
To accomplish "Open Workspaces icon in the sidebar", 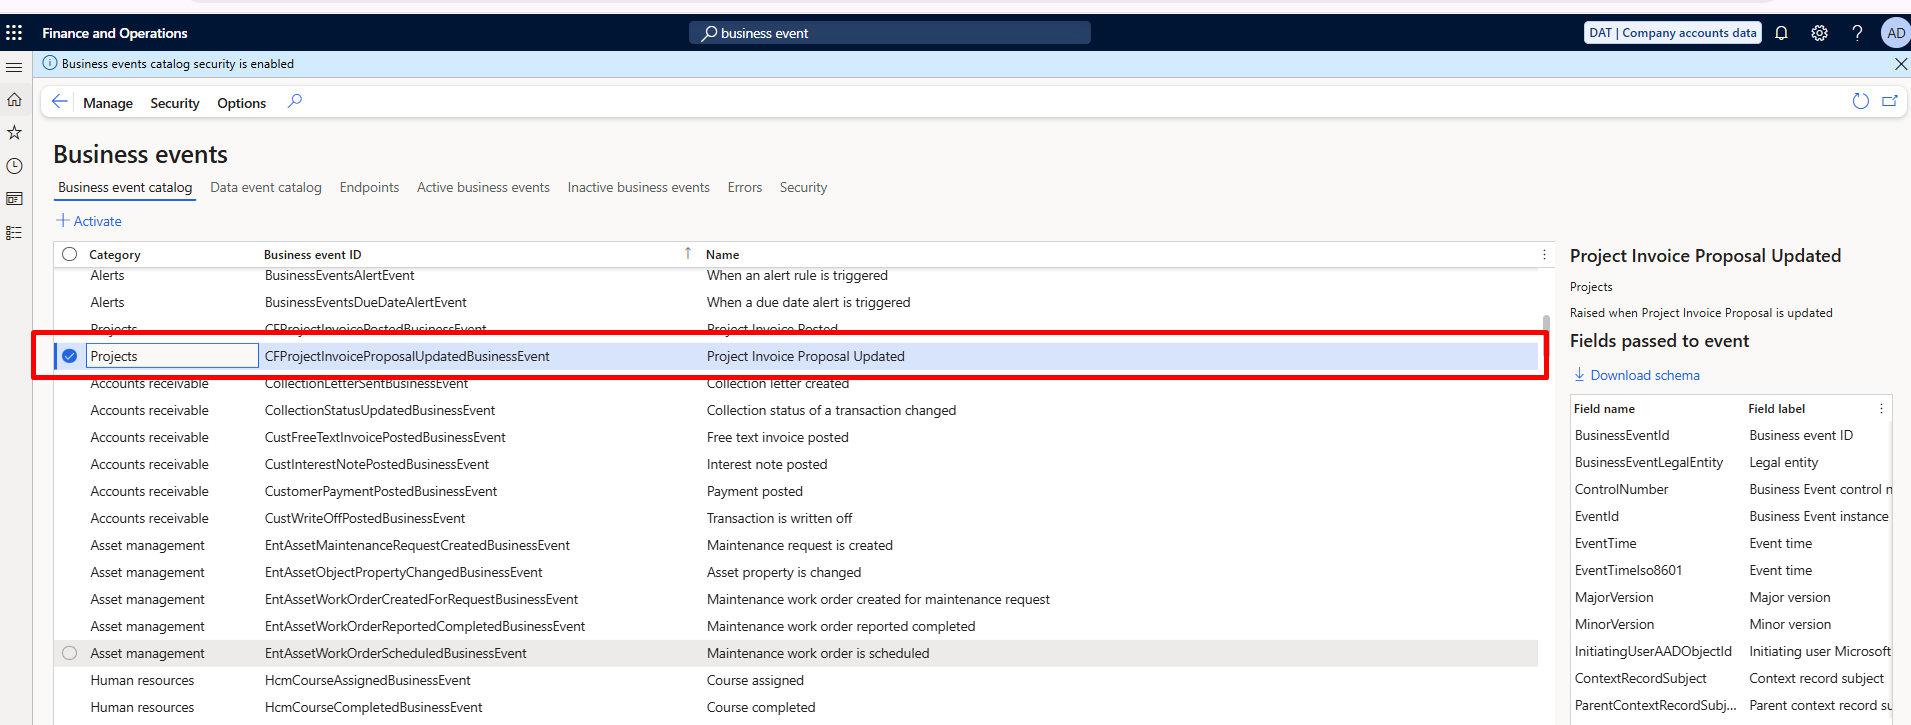I will pos(14,199).
